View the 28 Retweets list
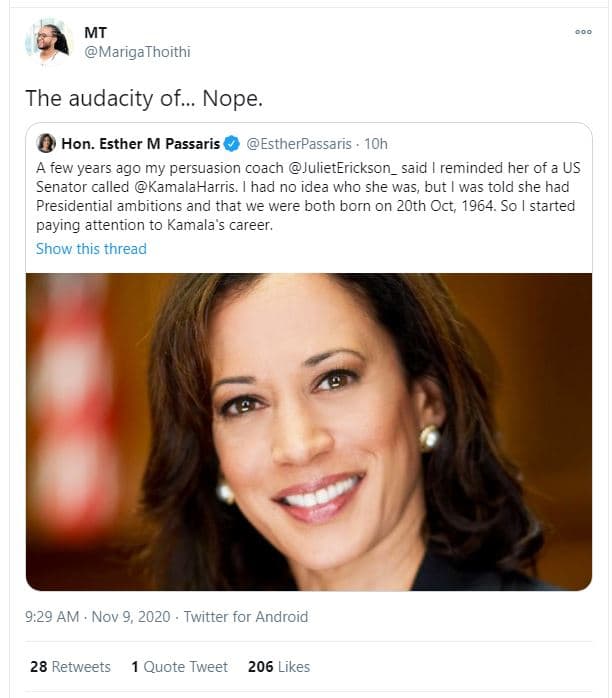This screenshot has height=698, width=612. (71, 666)
